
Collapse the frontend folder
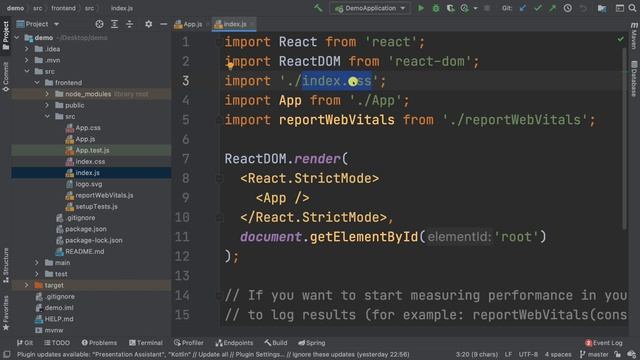click(x=37, y=82)
